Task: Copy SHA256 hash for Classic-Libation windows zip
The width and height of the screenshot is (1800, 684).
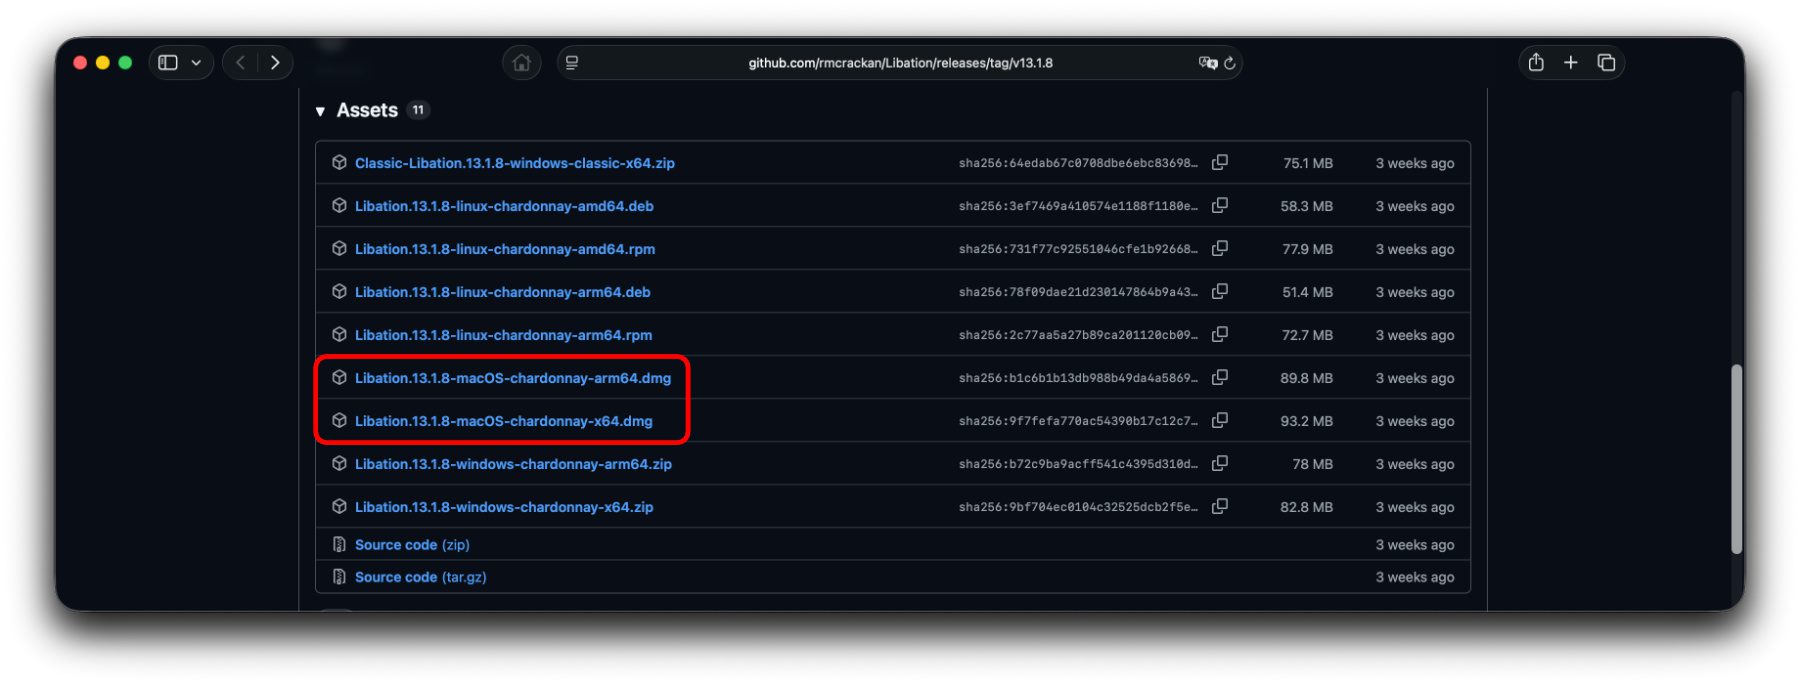Action: click(x=1219, y=162)
